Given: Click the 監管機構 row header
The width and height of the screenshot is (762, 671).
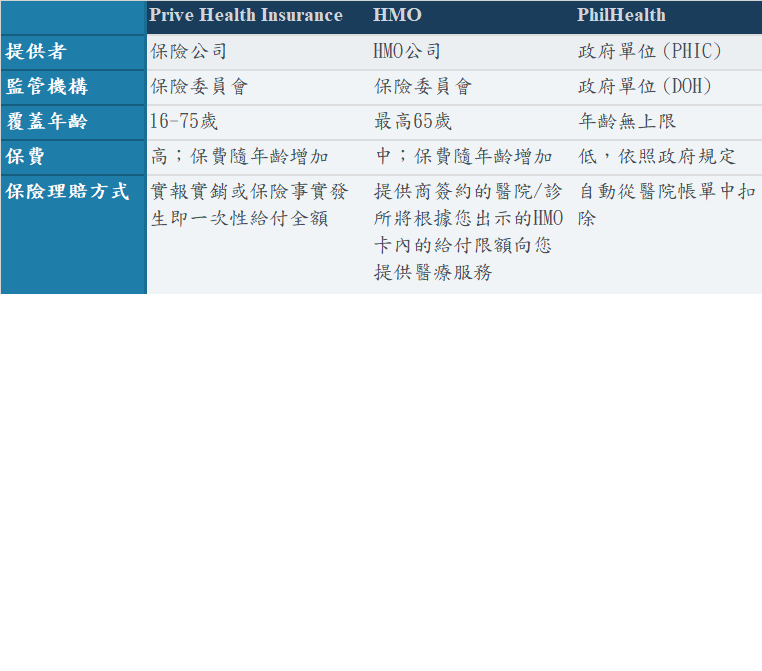Looking at the screenshot, I should click(x=46, y=87).
